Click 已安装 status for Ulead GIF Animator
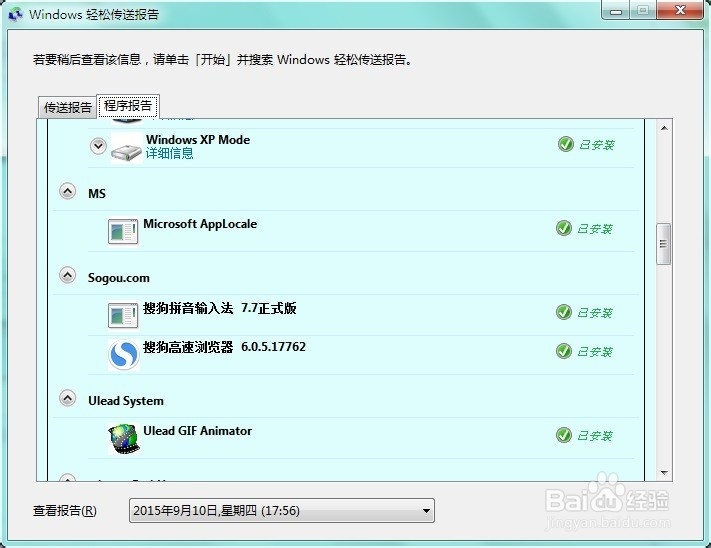Viewport: 711px width, 548px height. point(594,435)
